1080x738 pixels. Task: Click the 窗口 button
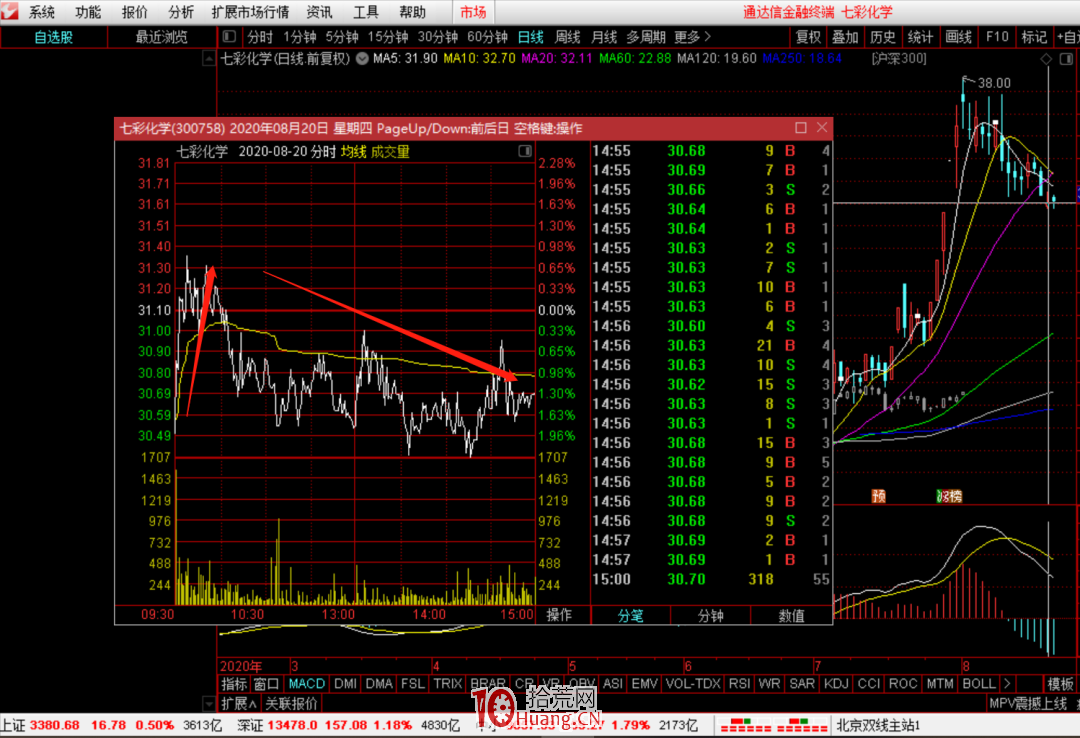(x=267, y=684)
